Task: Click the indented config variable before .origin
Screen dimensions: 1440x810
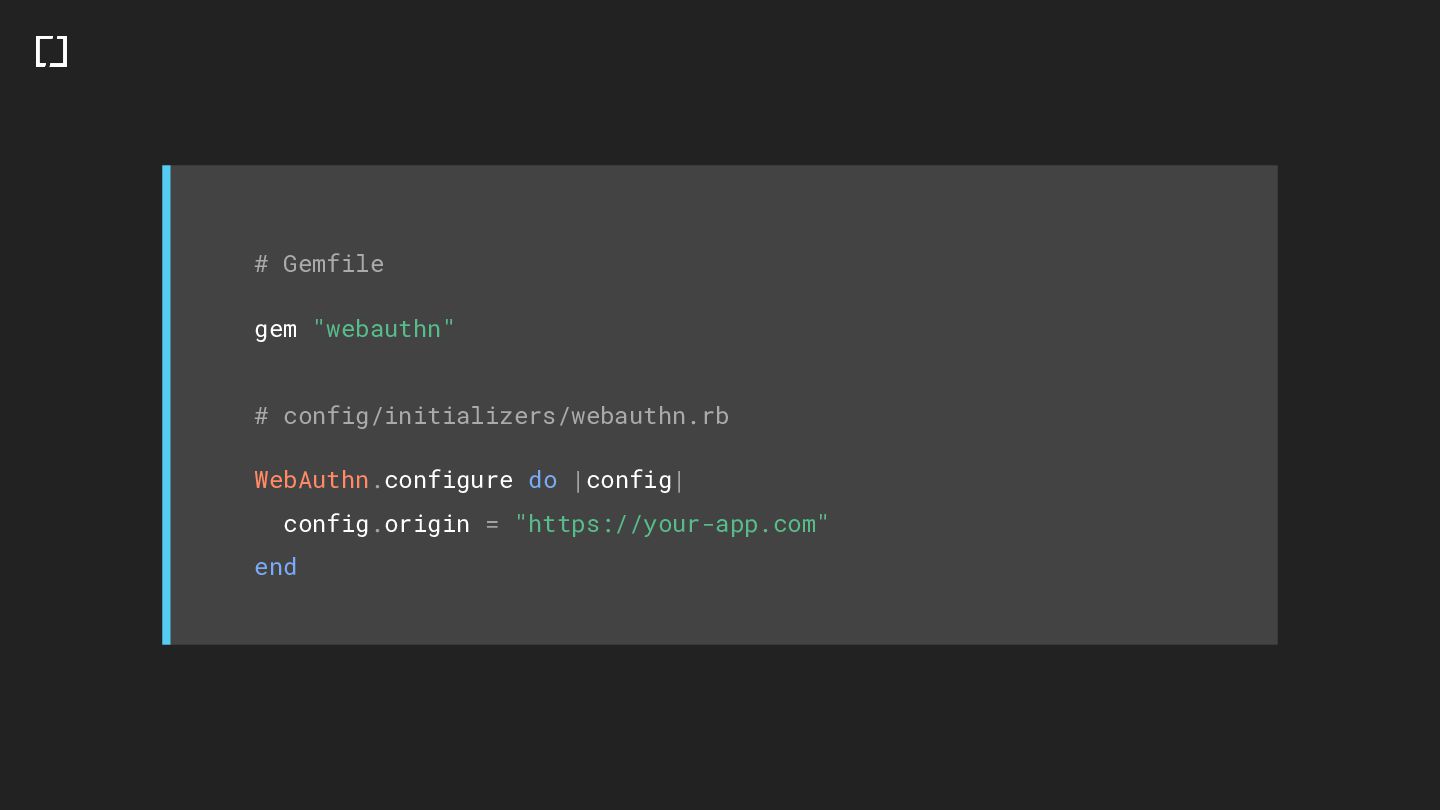Action: pos(326,524)
